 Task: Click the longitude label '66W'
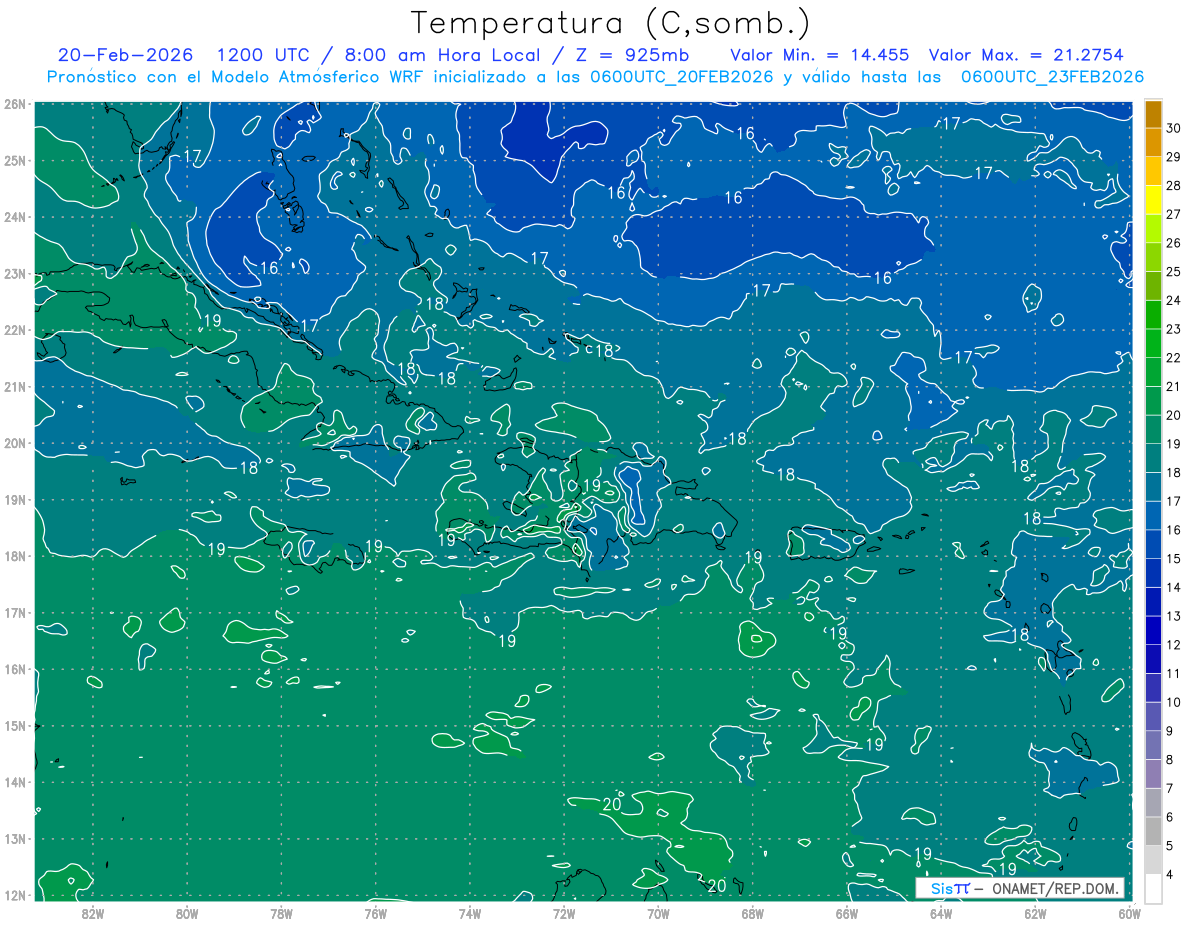pos(846,914)
